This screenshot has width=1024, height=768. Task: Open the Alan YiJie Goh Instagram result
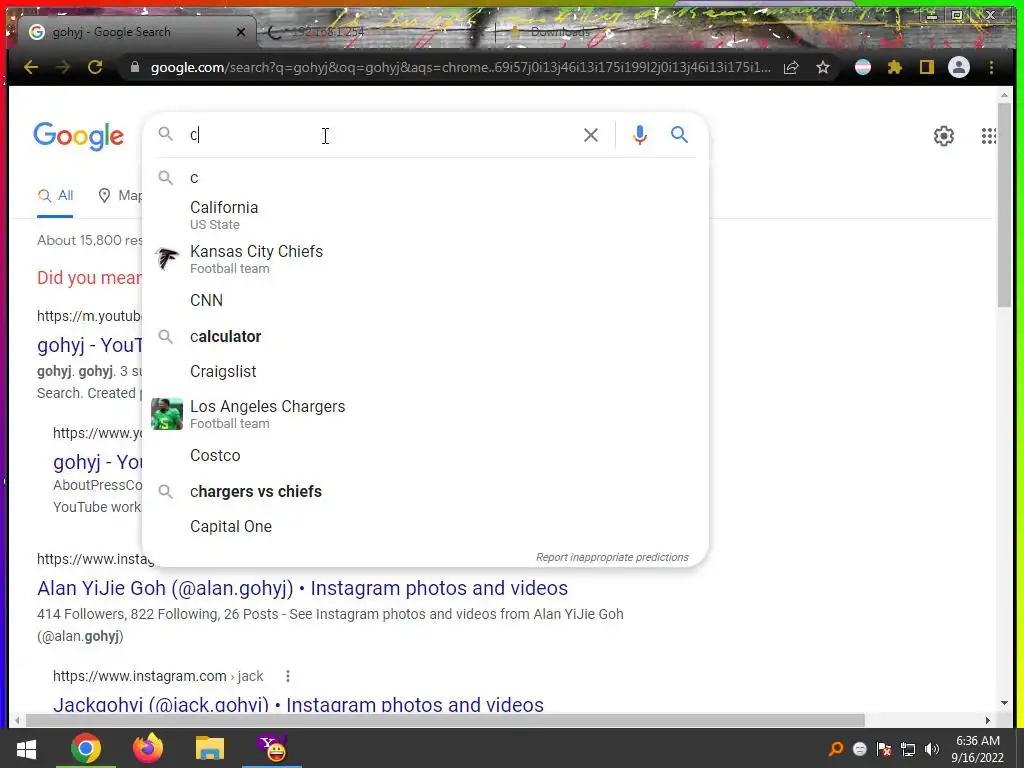pos(302,588)
